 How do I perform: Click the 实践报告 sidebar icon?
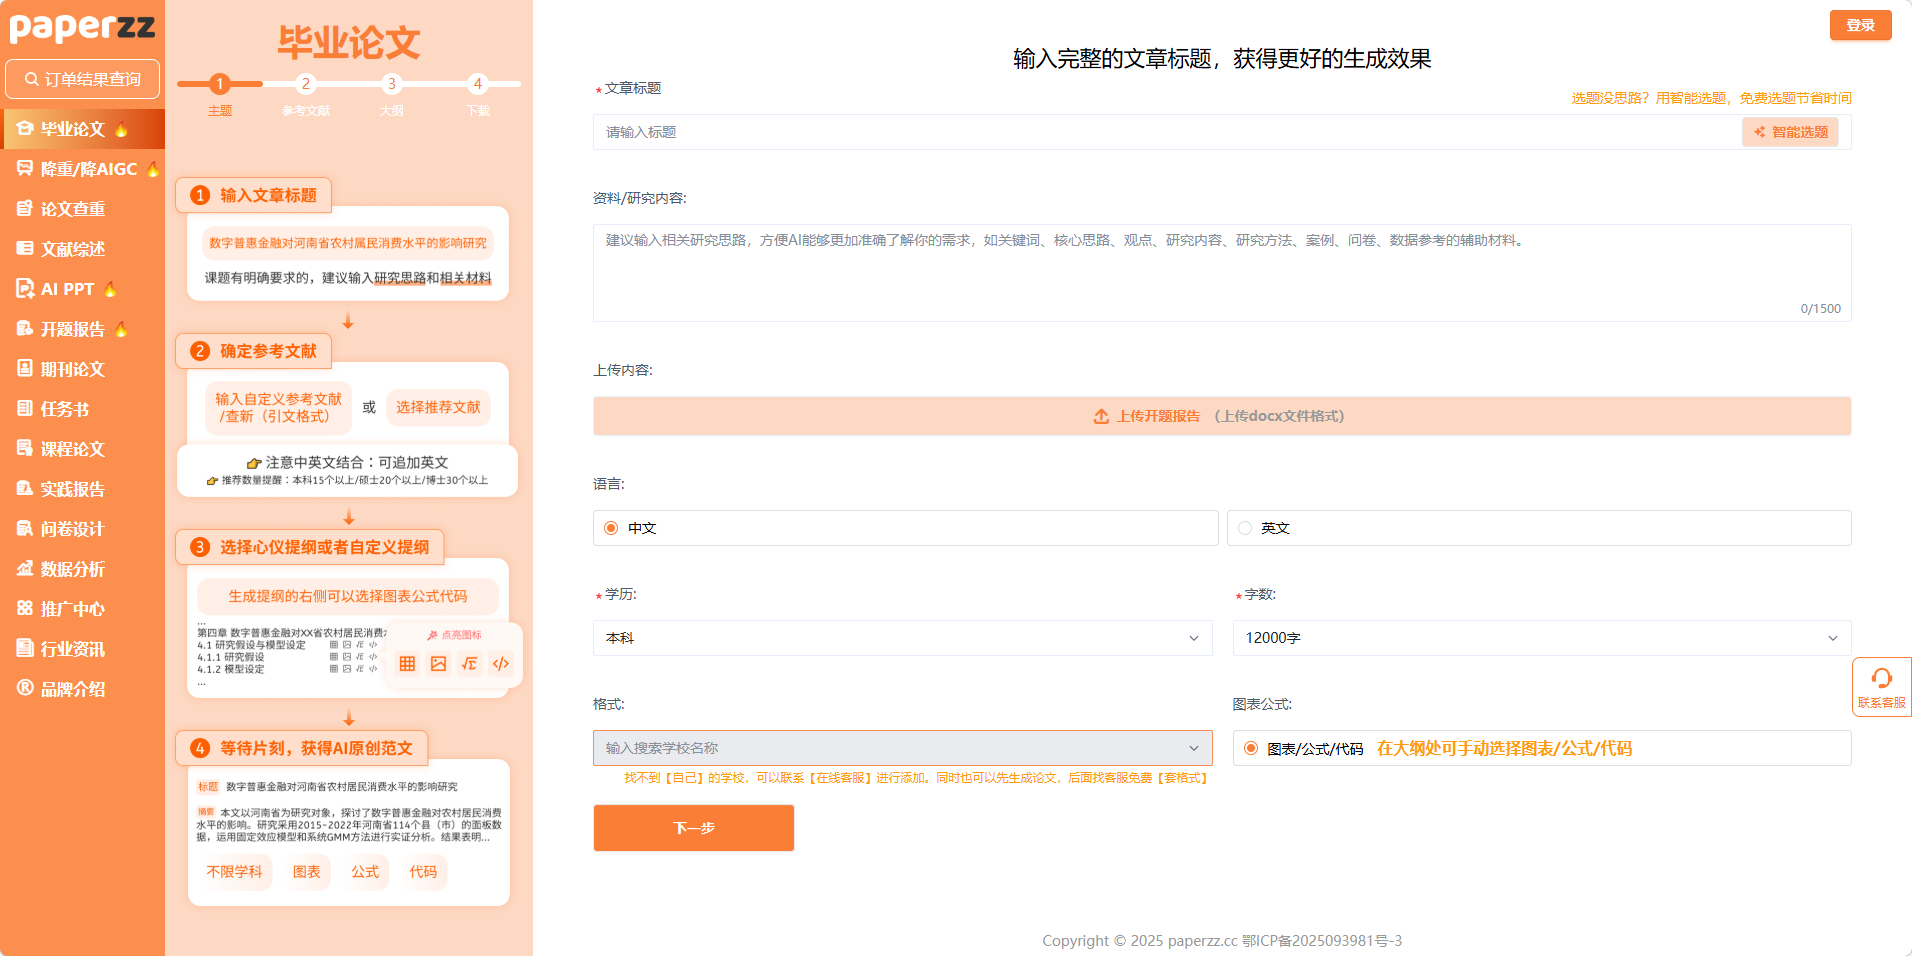(25, 488)
